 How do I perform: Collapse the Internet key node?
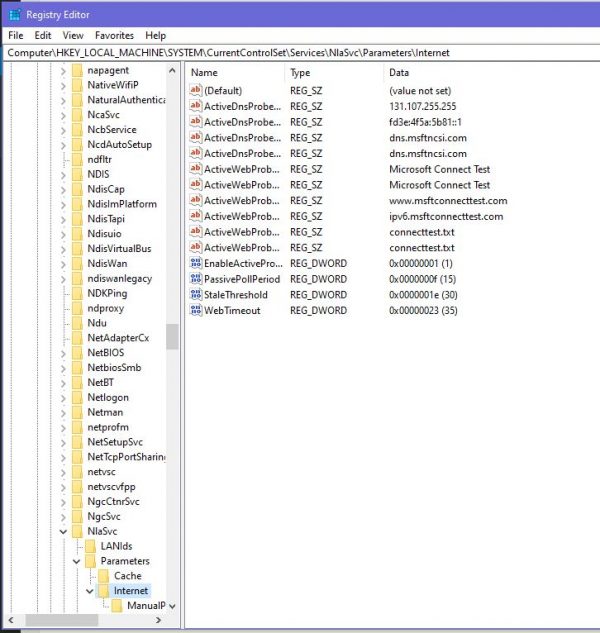coord(89,591)
